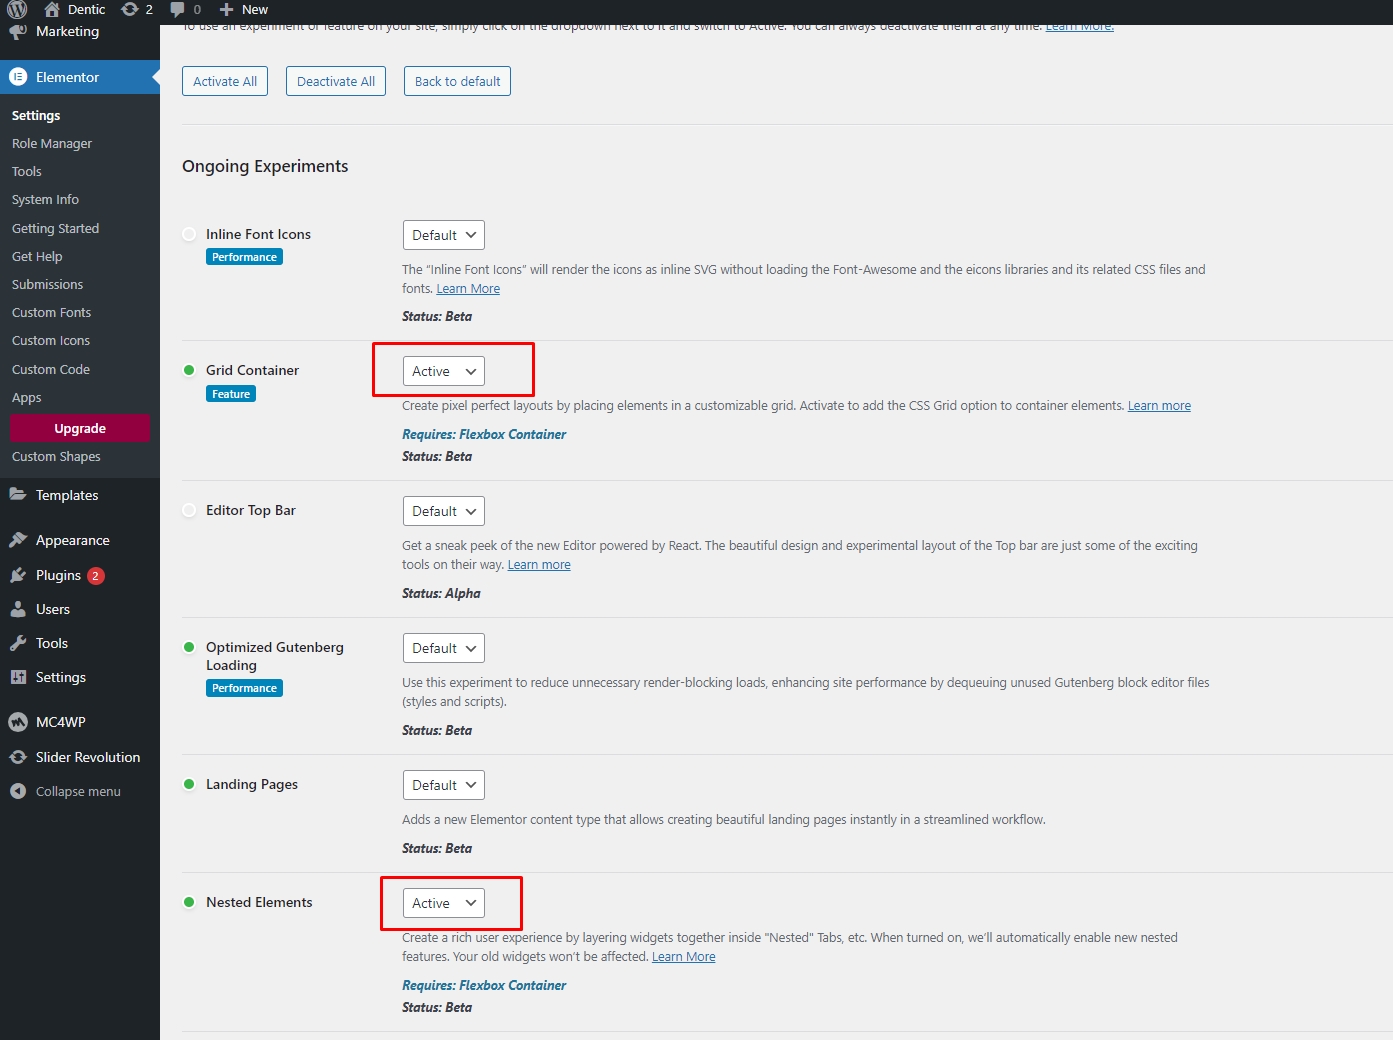This screenshot has width=1393, height=1040.
Task: Expand the Inline Font Icons dropdown
Action: [443, 235]
